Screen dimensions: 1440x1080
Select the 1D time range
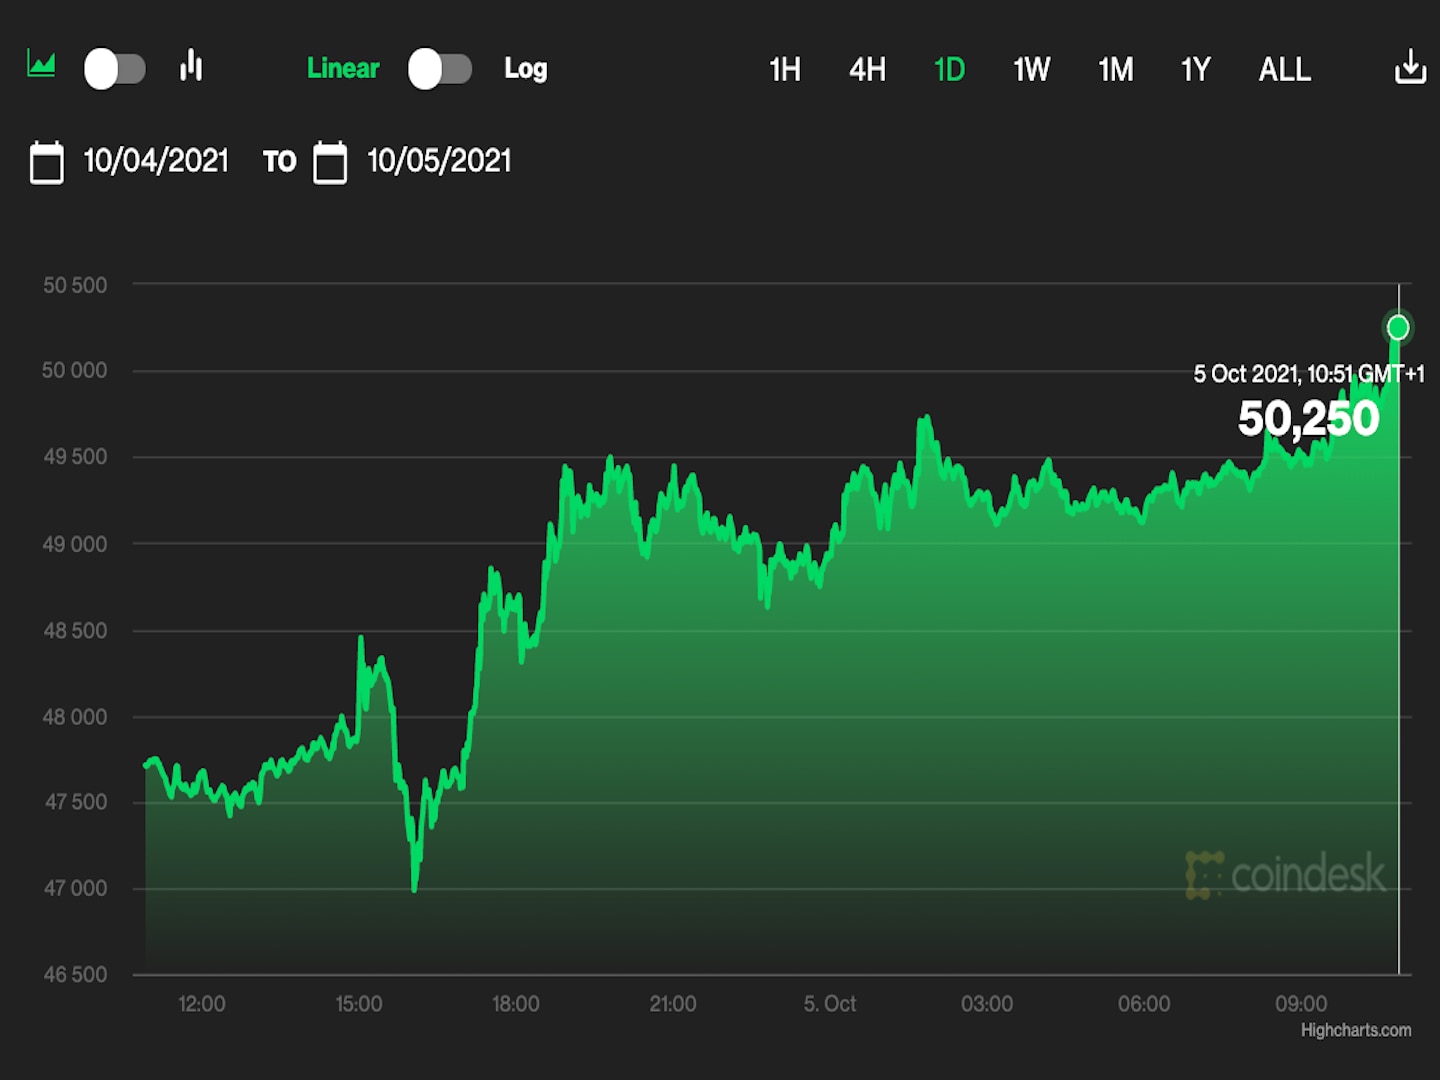(x=949, y=69)
